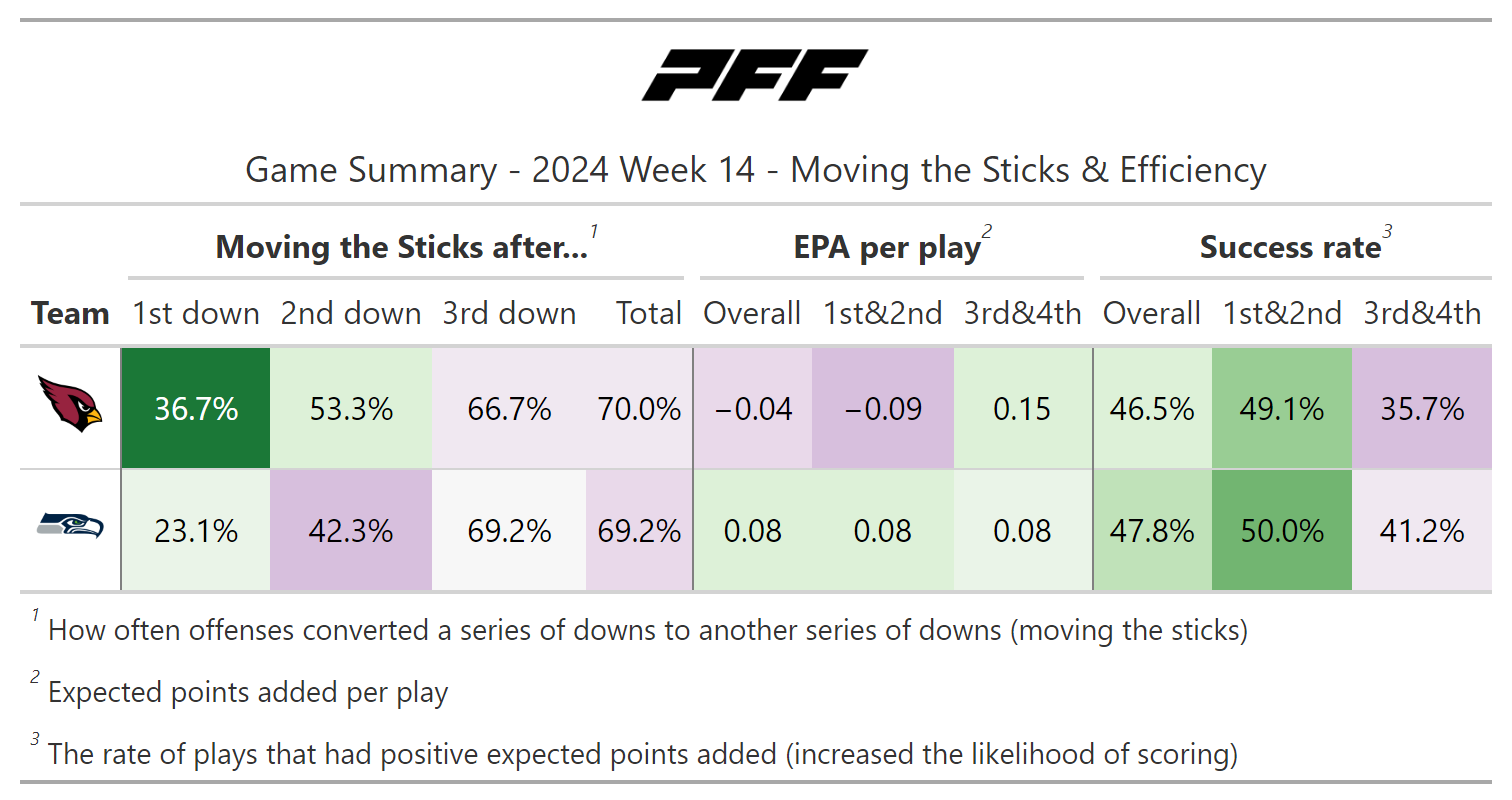Screen dimensions: 1512x800
Task: Click the footnote explaining moving the sticks
Action: [647, 631]
